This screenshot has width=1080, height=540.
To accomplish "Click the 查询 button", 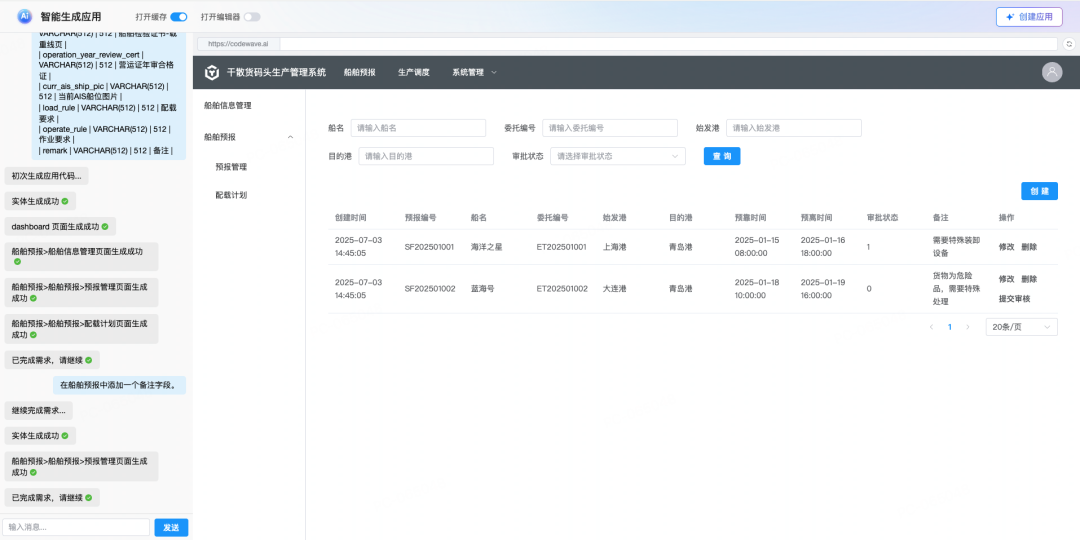I will pyautogui.click(x=722, y=156).
